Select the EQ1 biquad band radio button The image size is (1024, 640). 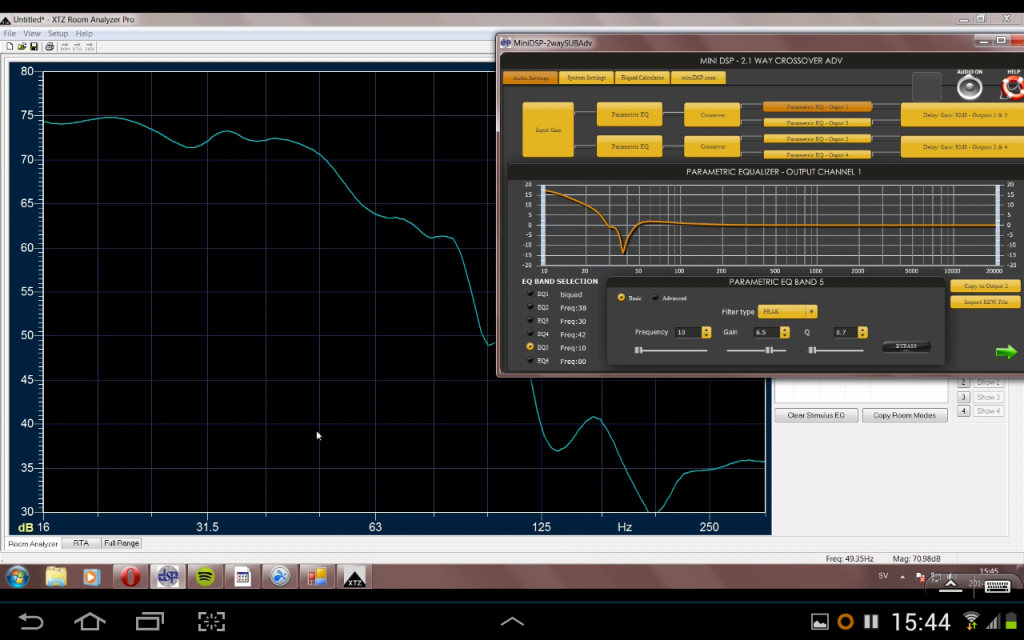pos(530,294)
